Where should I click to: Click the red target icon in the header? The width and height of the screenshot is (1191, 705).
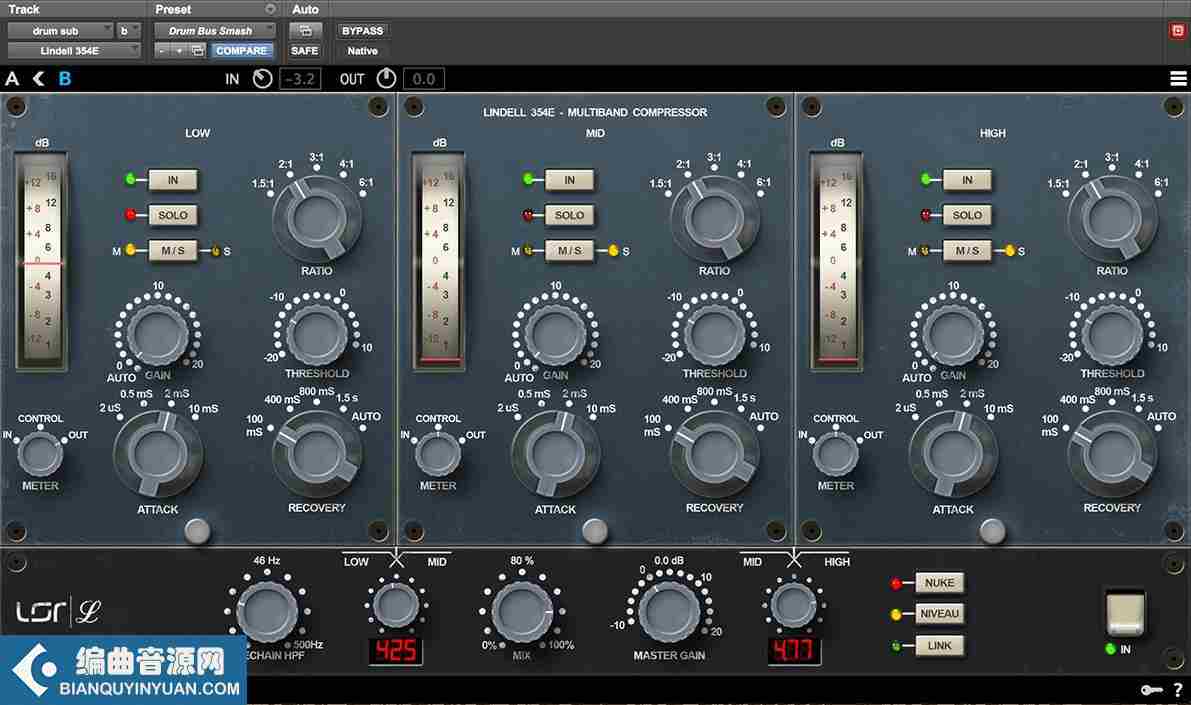click(1178, 30)
